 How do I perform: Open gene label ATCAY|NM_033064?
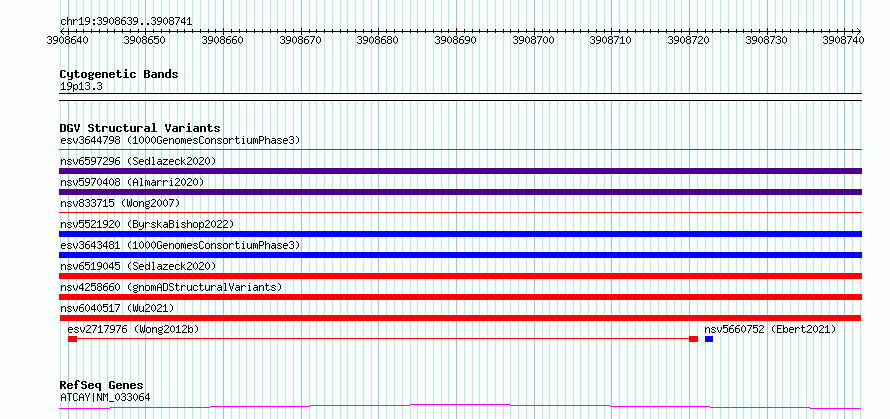coord(105,397)
